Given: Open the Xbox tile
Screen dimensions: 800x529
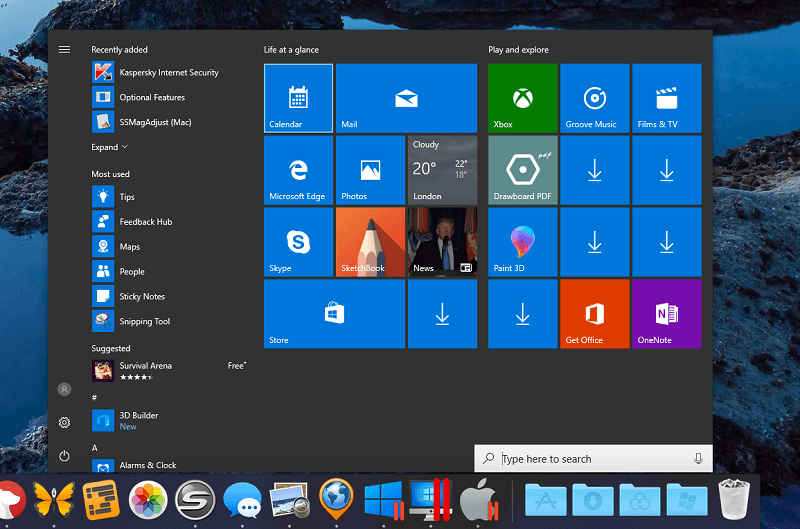Looking at the screenshot, I should pos(522,98).
